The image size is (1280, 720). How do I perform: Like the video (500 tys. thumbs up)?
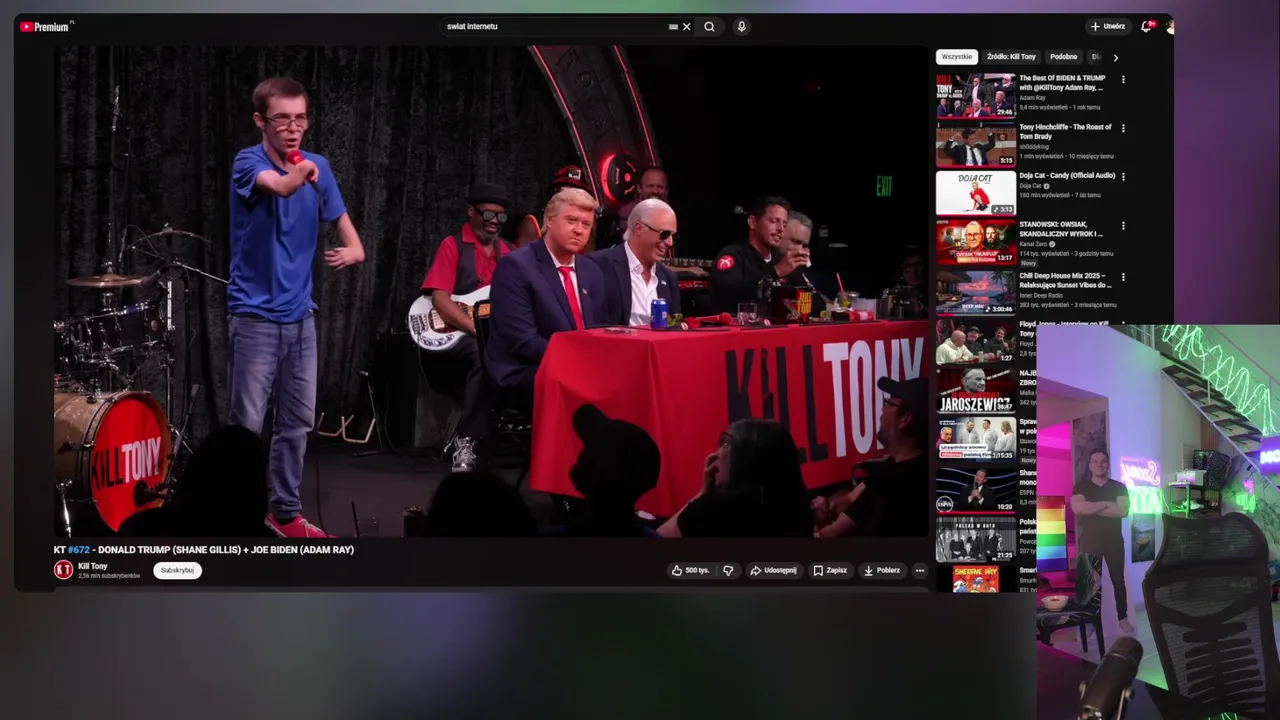690,570
